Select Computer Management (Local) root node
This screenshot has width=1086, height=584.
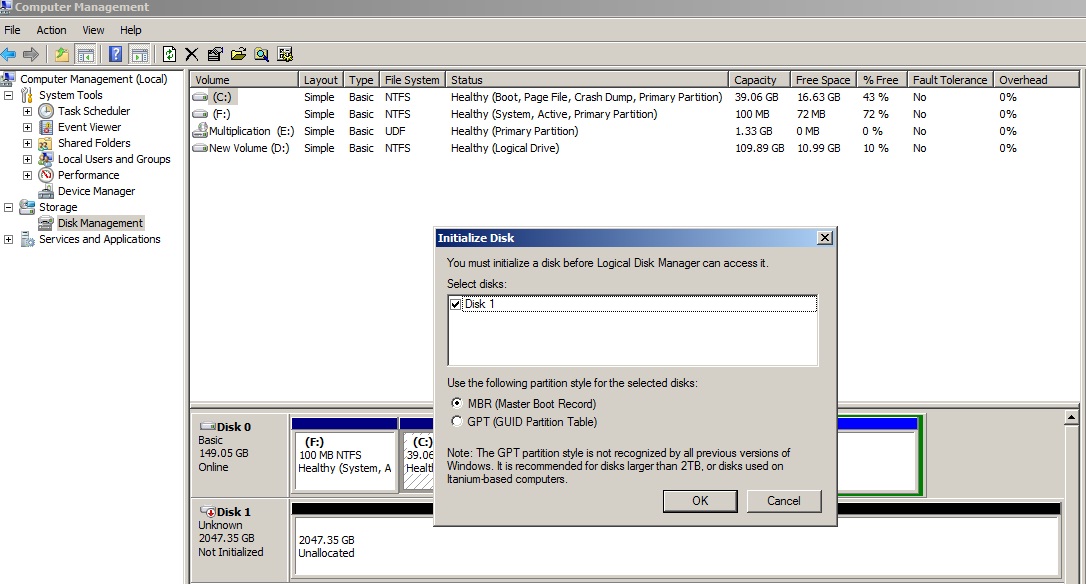point(94,79)
